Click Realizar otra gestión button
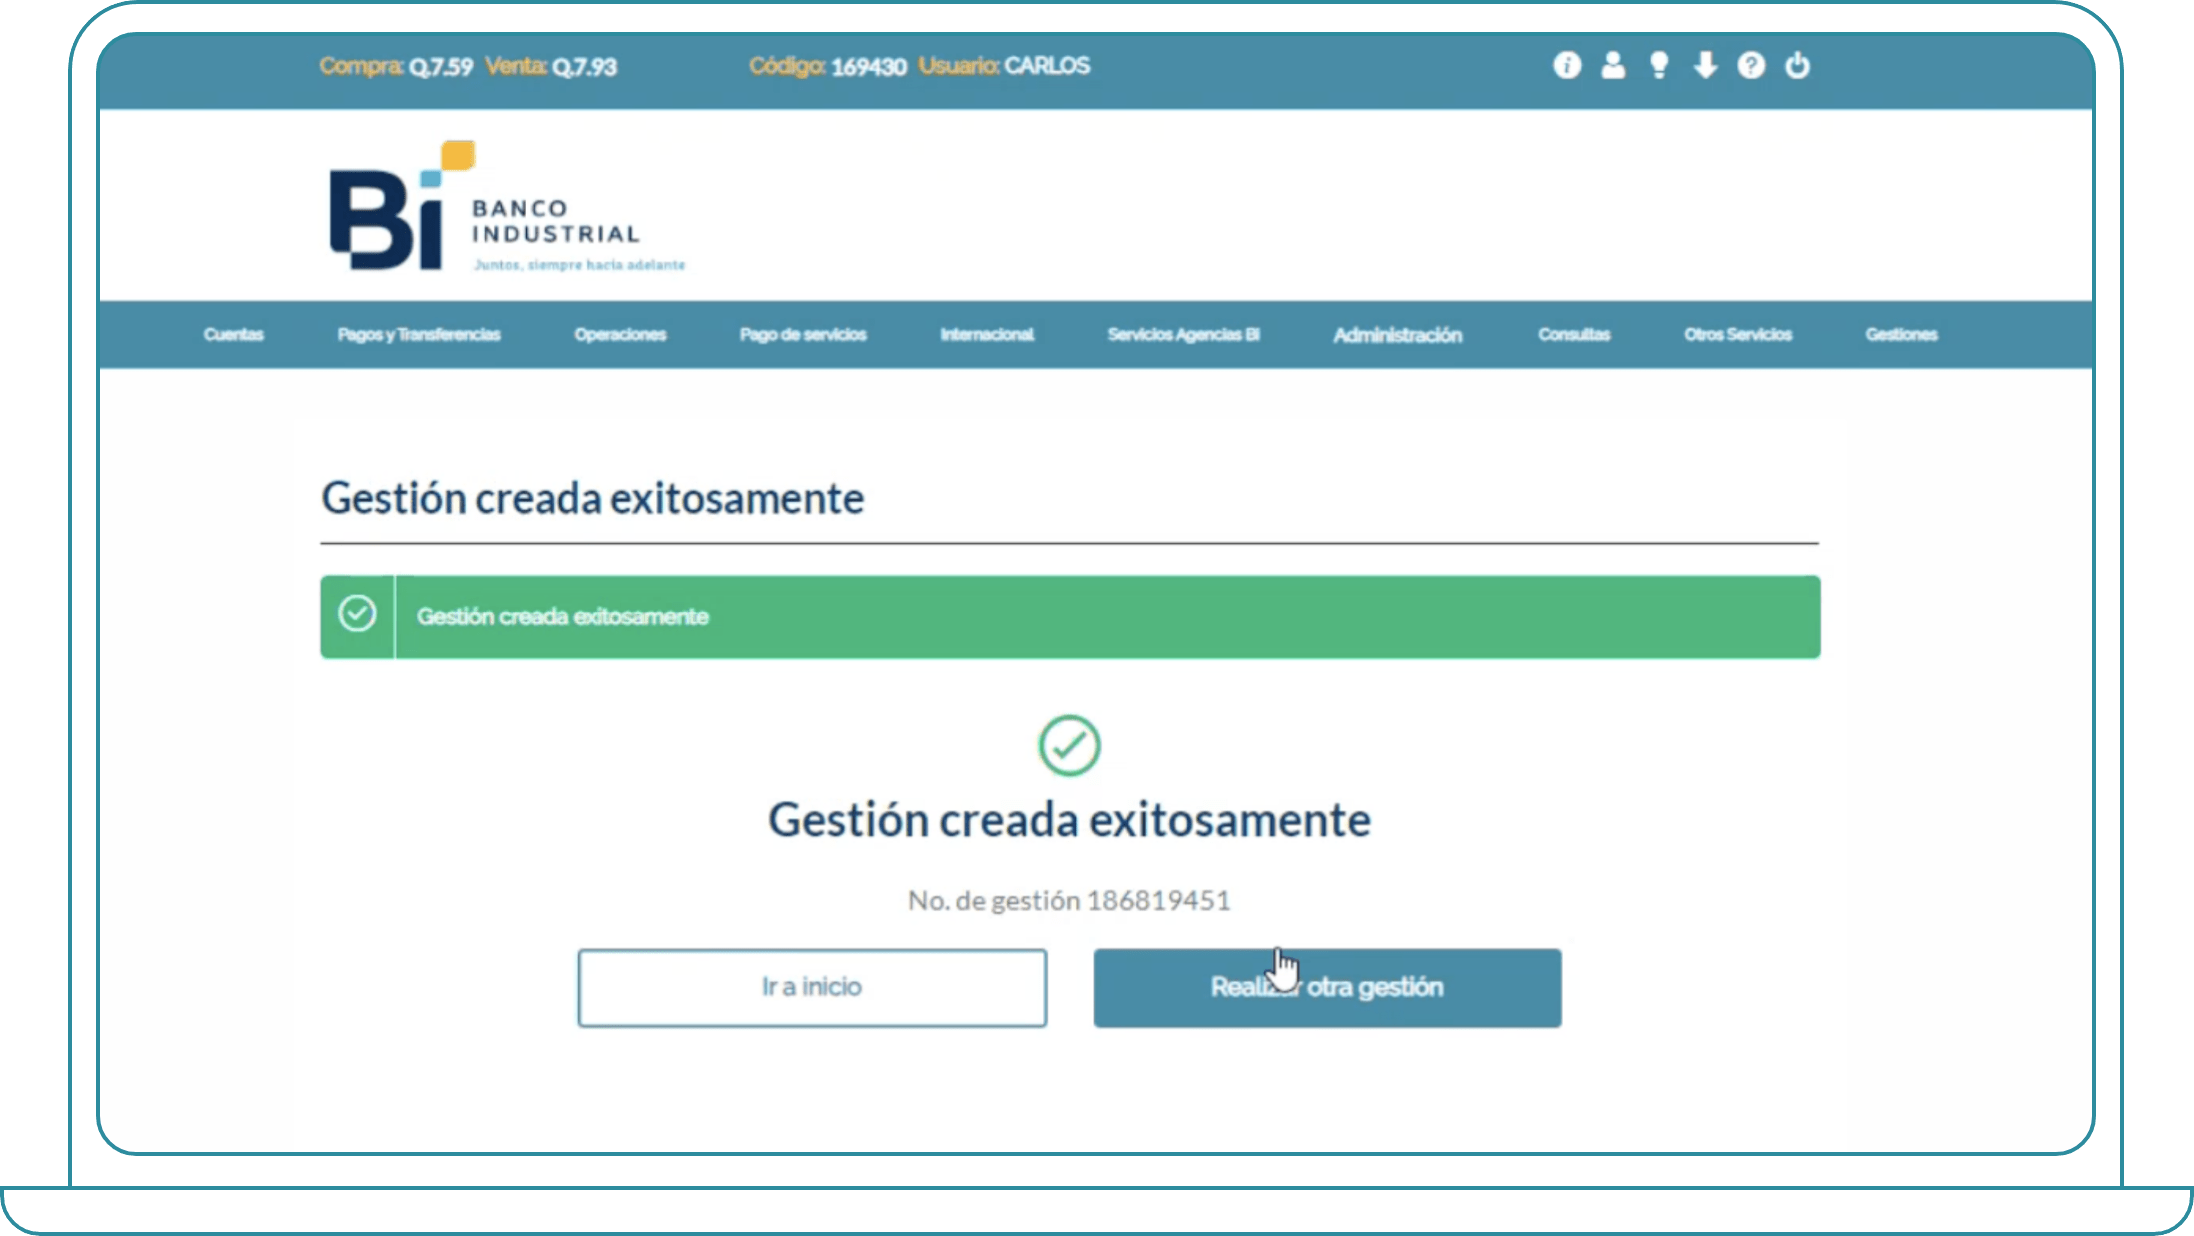 [1327, 988]
